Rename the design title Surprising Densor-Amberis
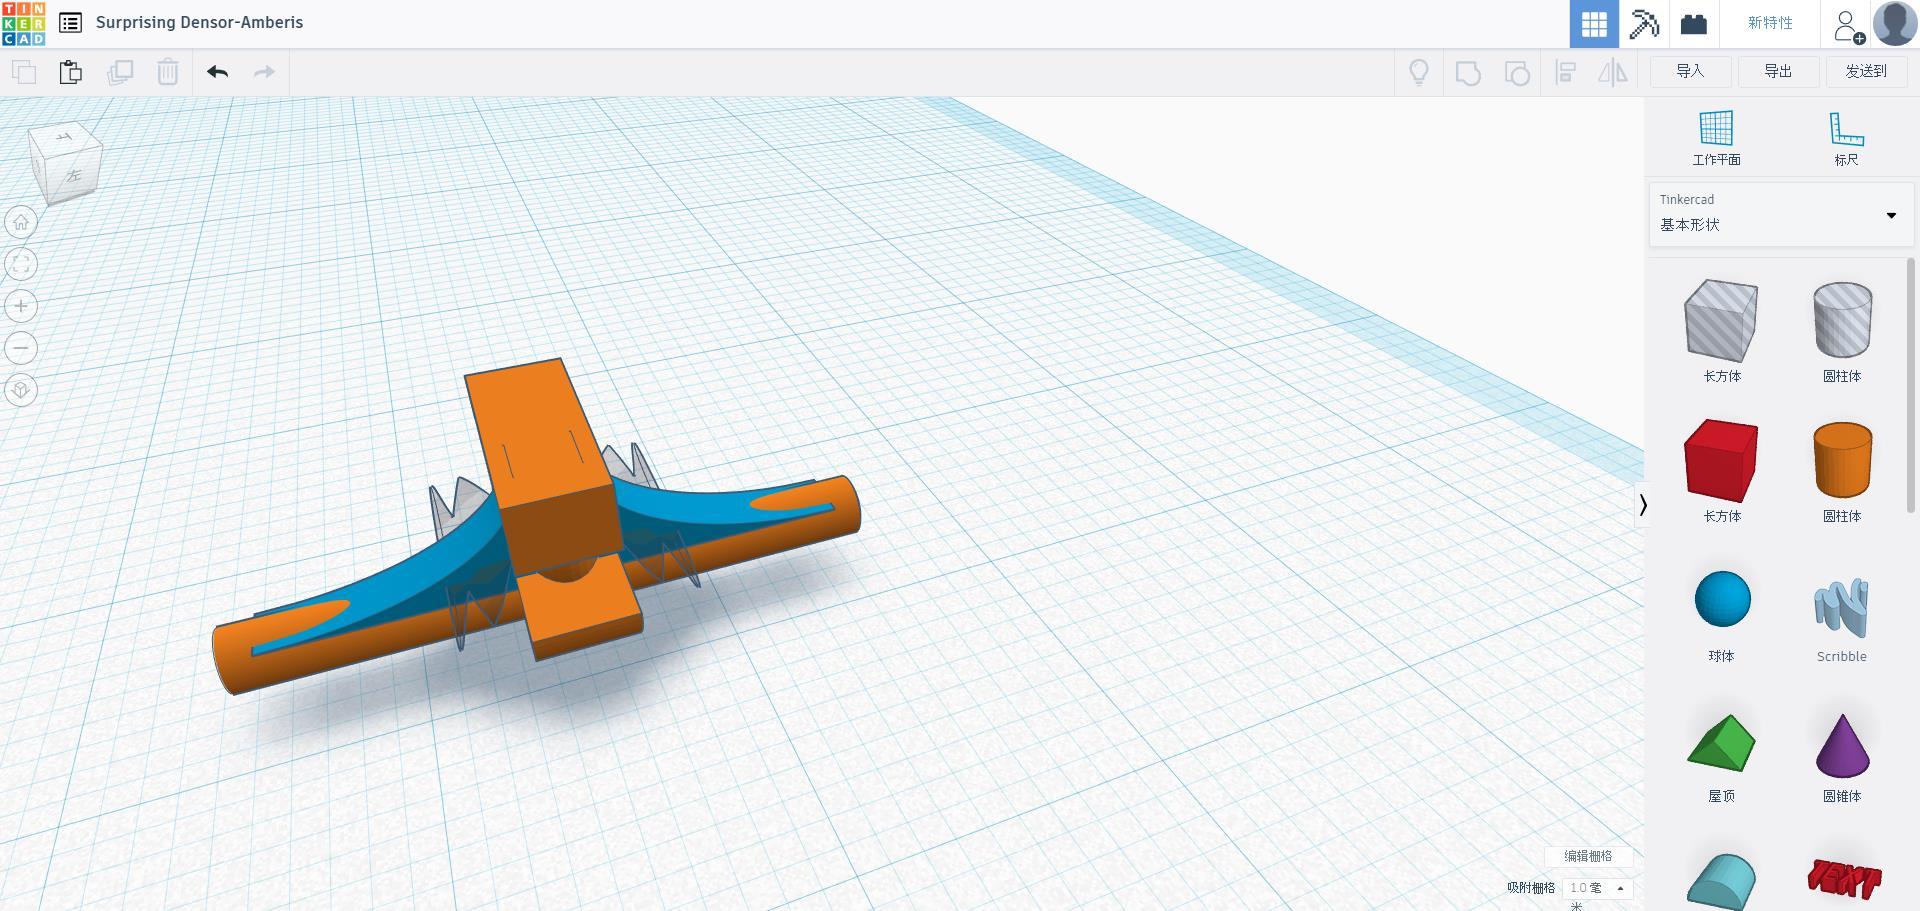Image resolution: width=1920 pixels, height=911 pixels. [199, 22]
